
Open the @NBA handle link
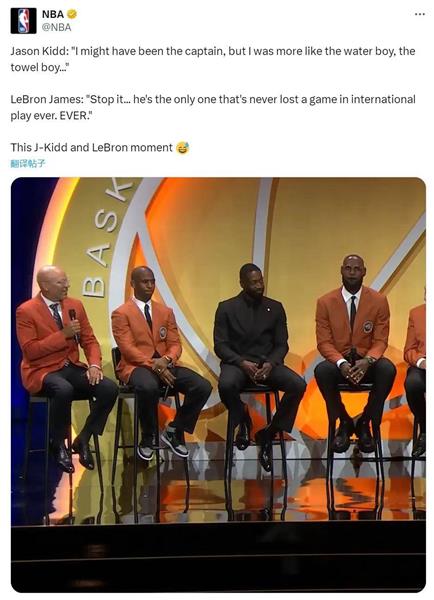pyautogui.click(x=56, y=28)
